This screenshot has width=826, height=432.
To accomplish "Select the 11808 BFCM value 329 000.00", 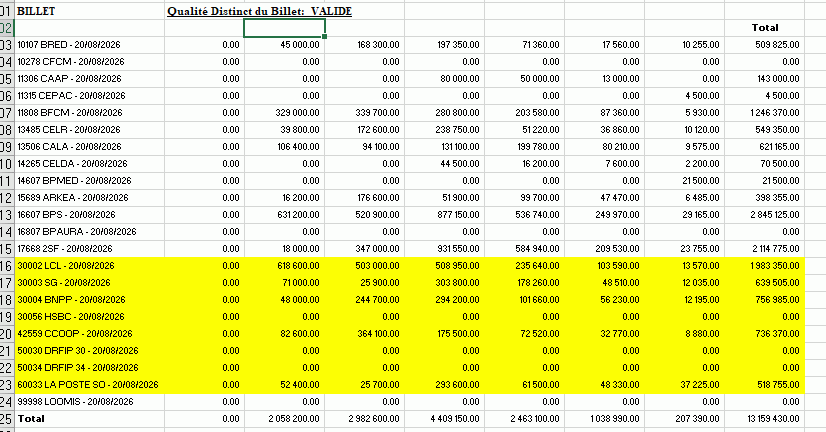I will tap(297, 113).
